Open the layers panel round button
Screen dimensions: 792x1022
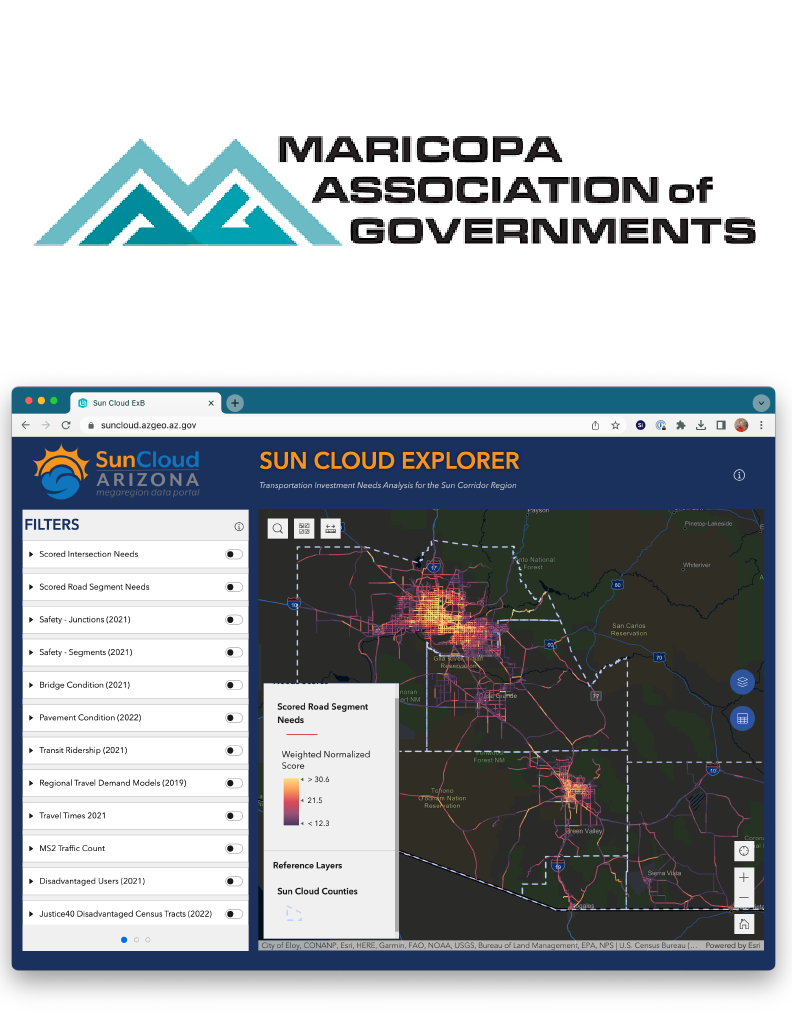coord(742,682)
